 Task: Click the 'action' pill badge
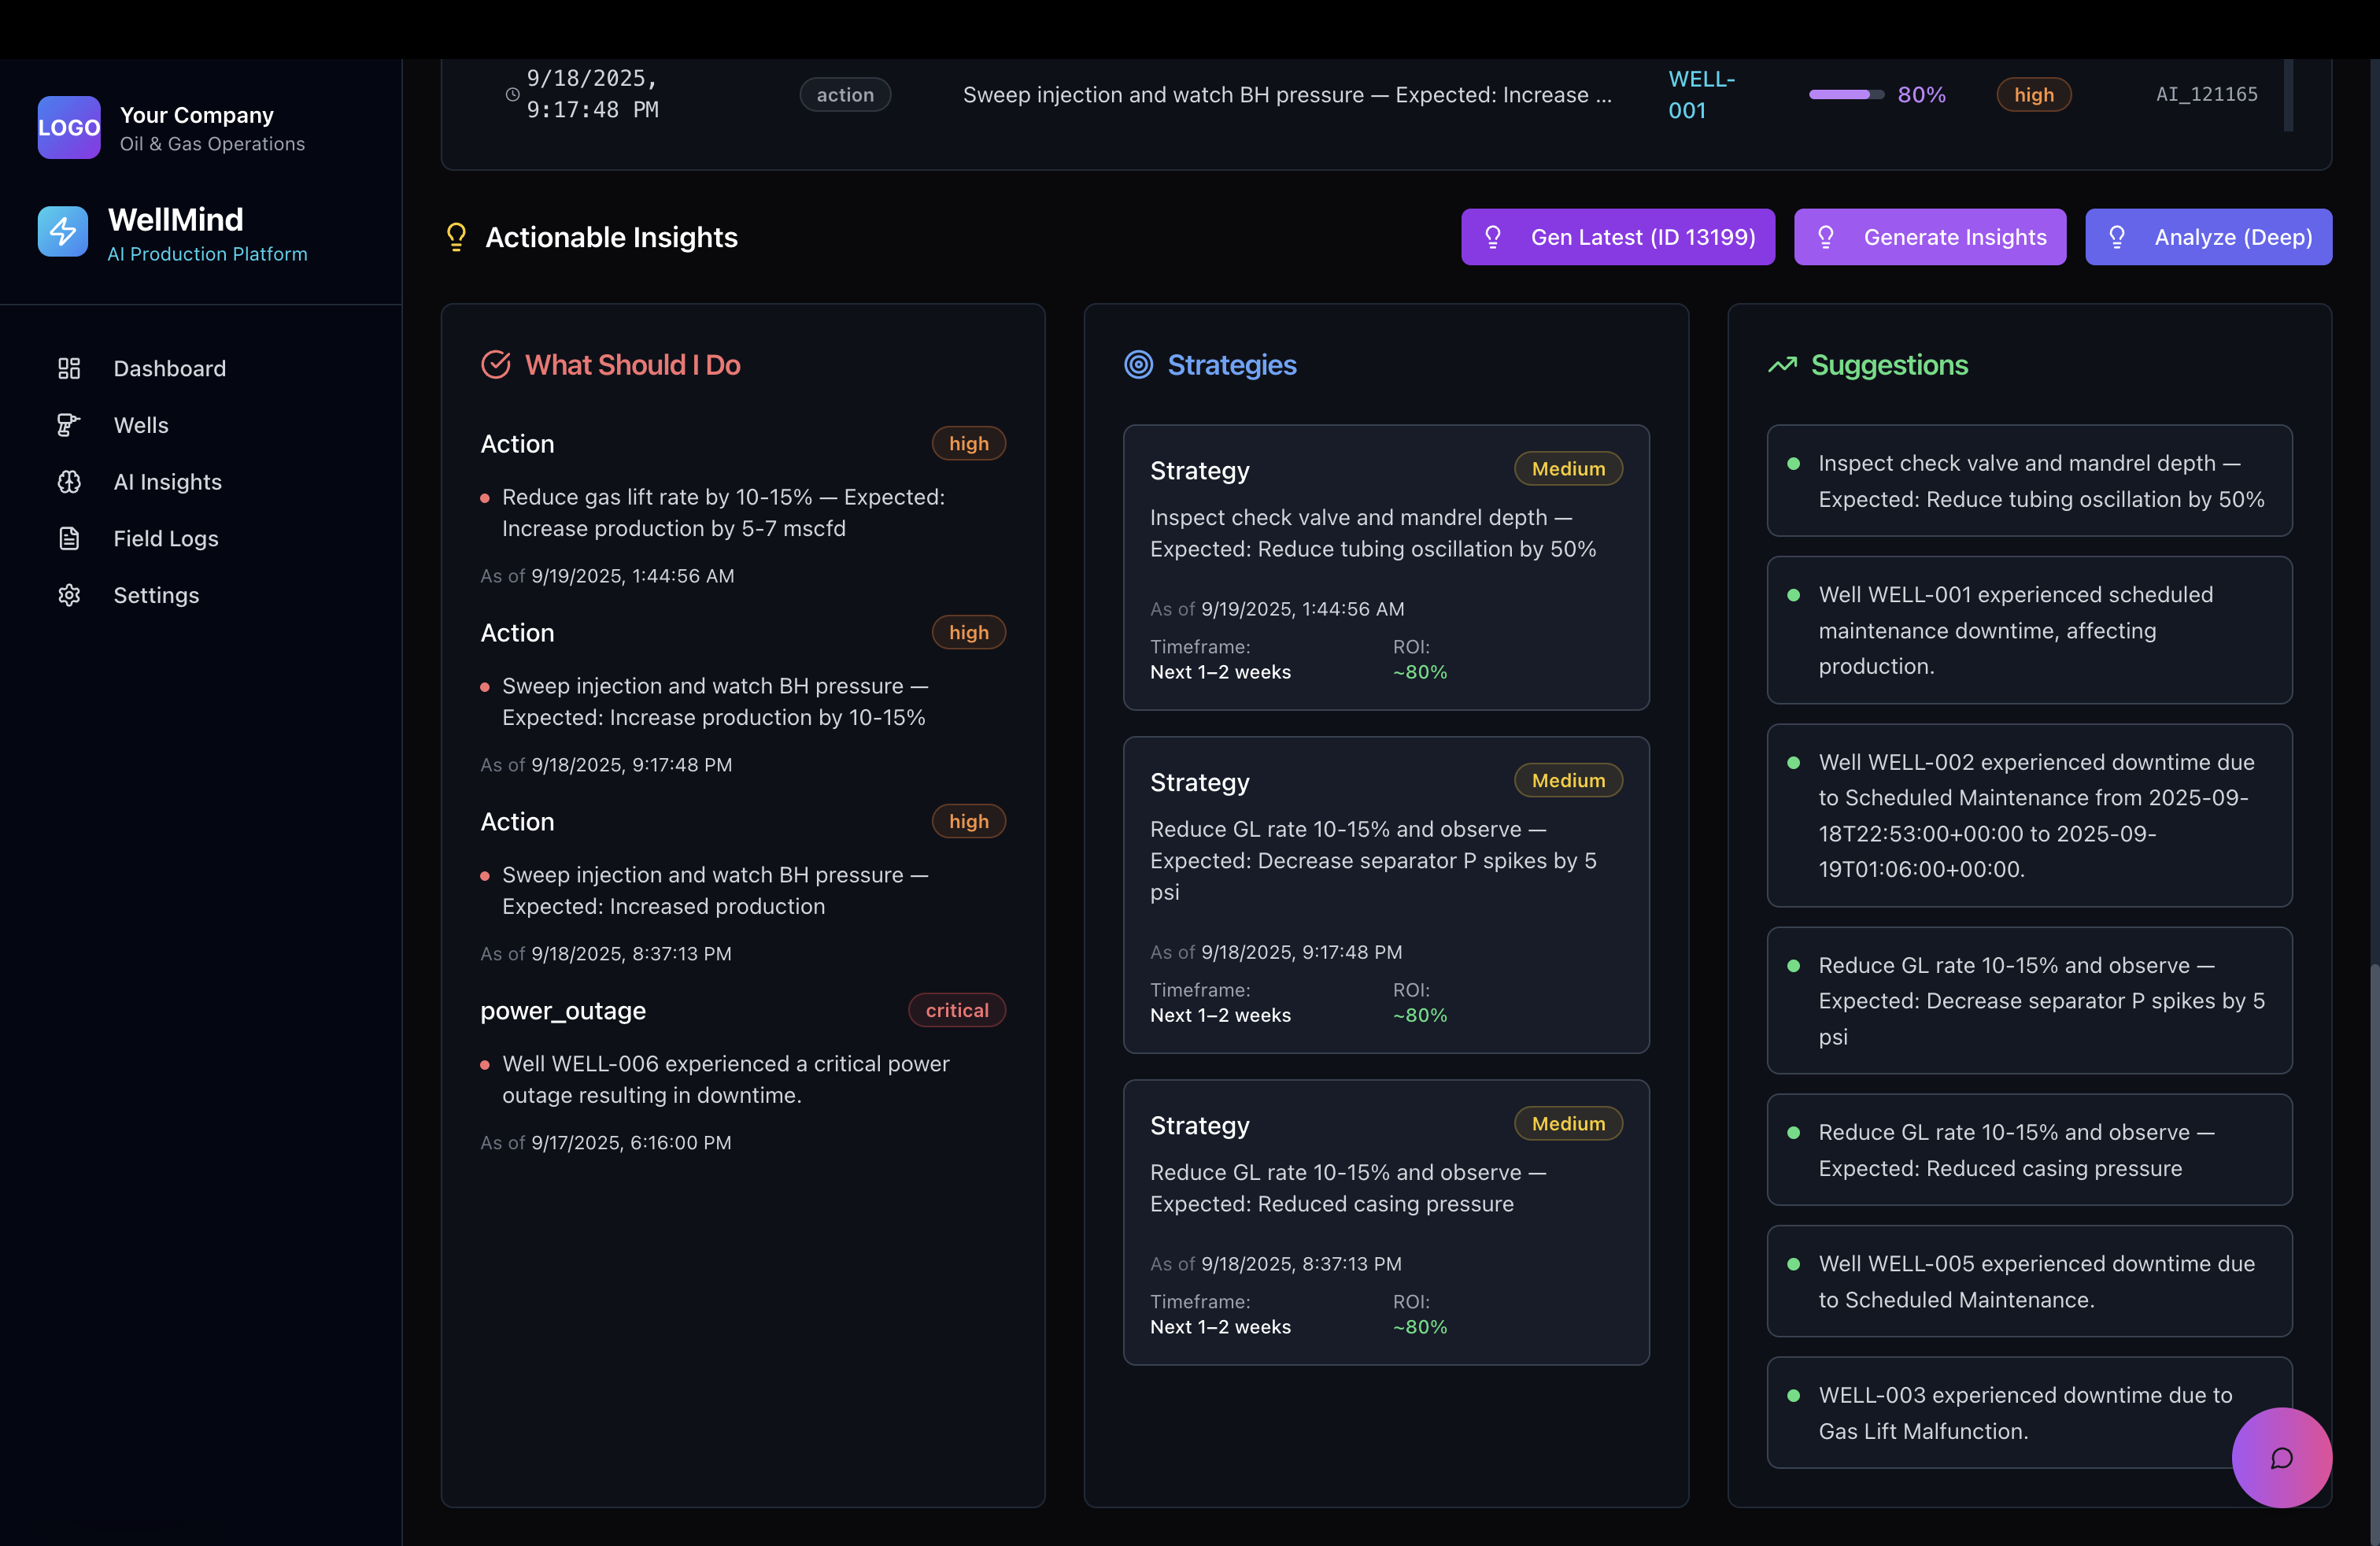coord(845,94)
